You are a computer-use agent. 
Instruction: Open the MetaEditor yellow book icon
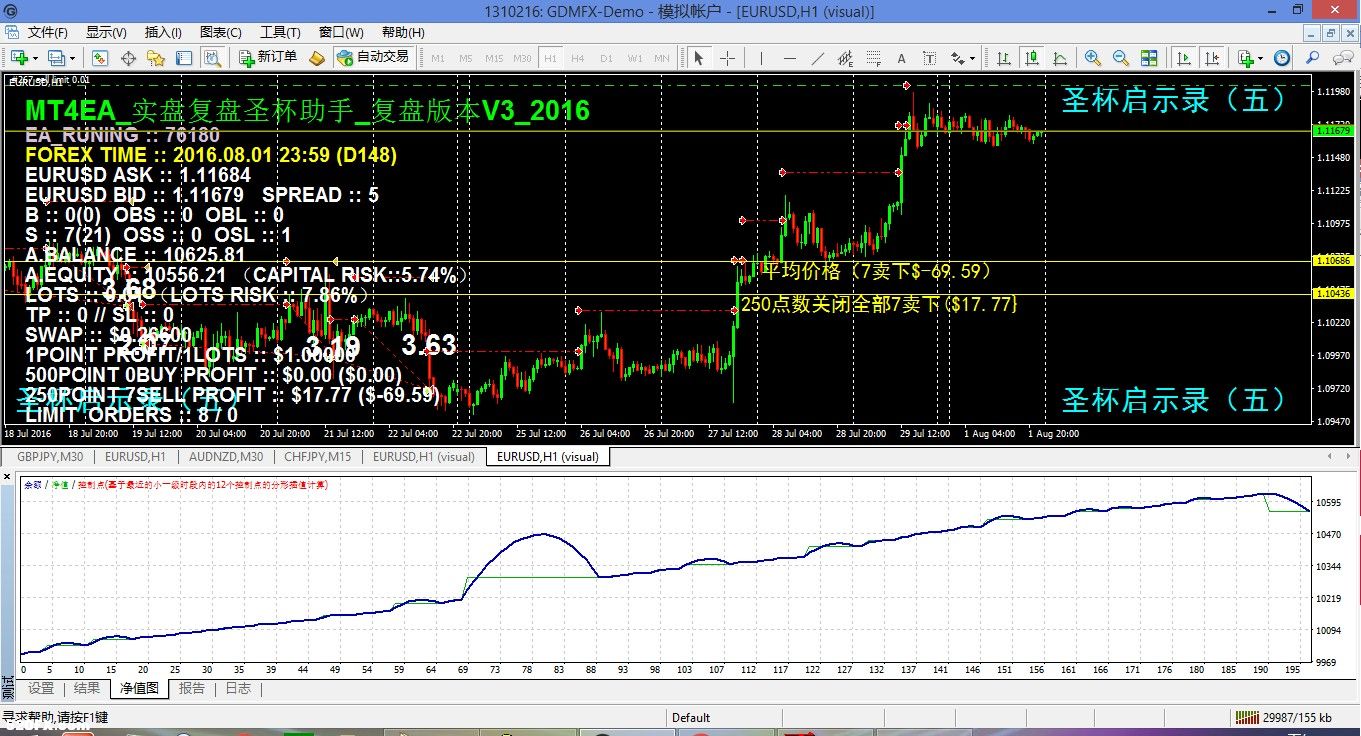click(317, 58)
